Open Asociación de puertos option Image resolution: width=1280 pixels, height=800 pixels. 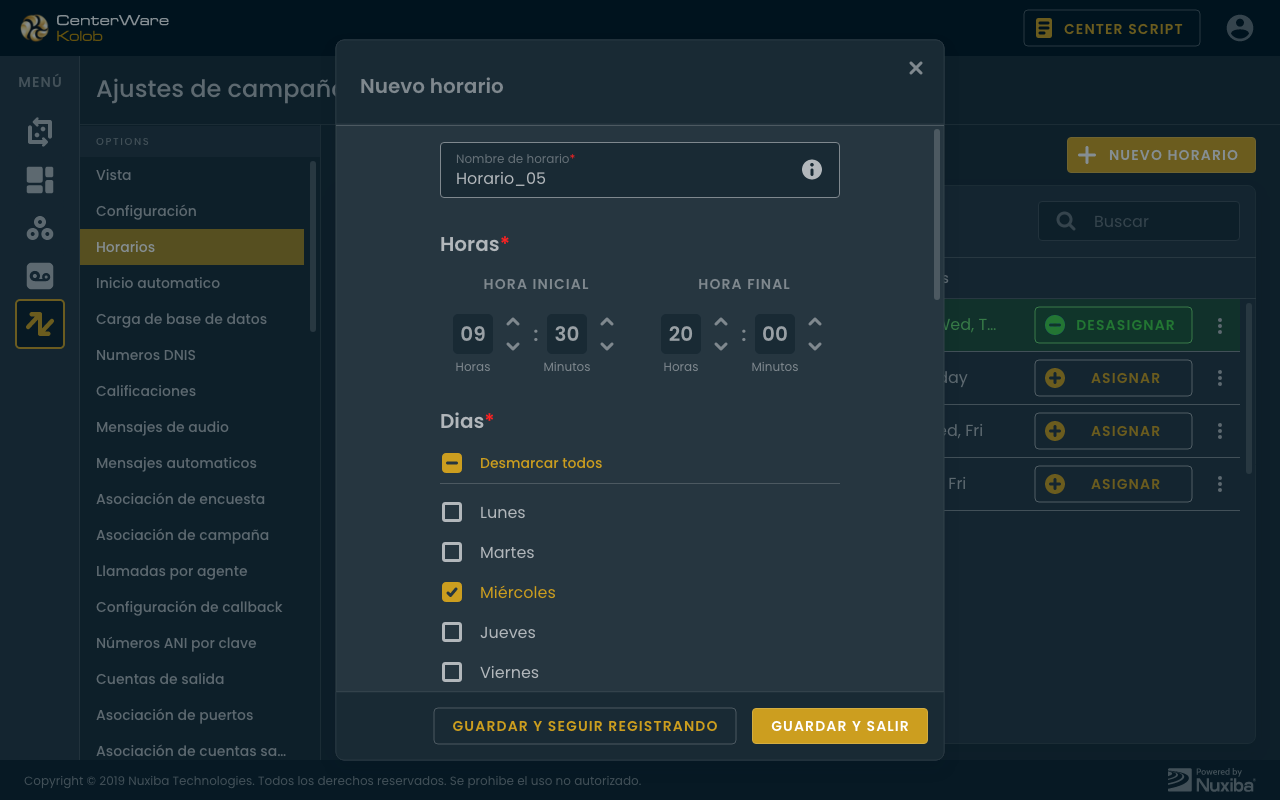(192, 715)
